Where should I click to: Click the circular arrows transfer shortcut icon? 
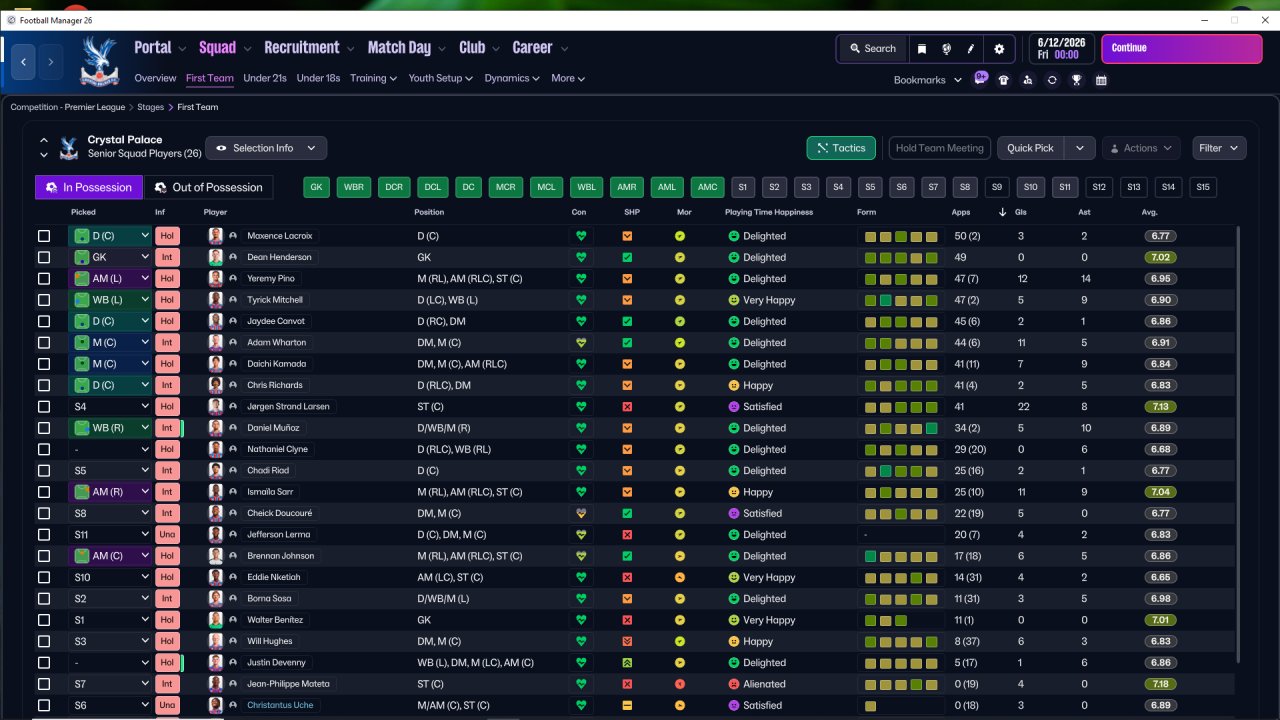click(1052, 80)
